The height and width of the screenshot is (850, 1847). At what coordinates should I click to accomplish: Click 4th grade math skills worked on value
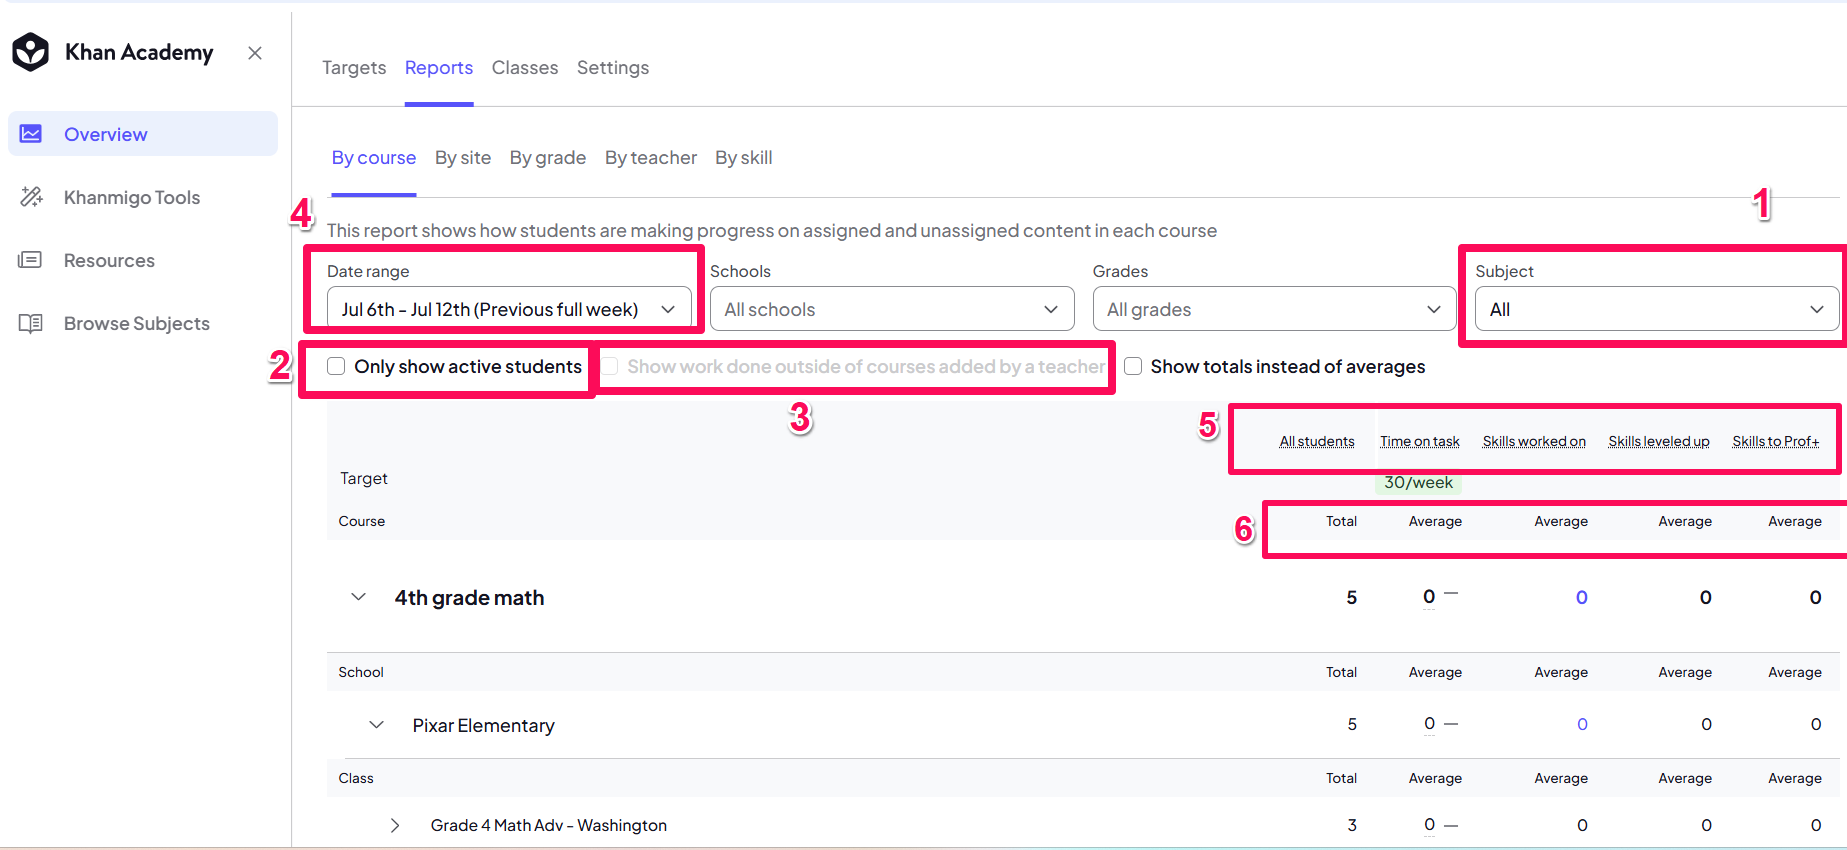(1582, 597)
